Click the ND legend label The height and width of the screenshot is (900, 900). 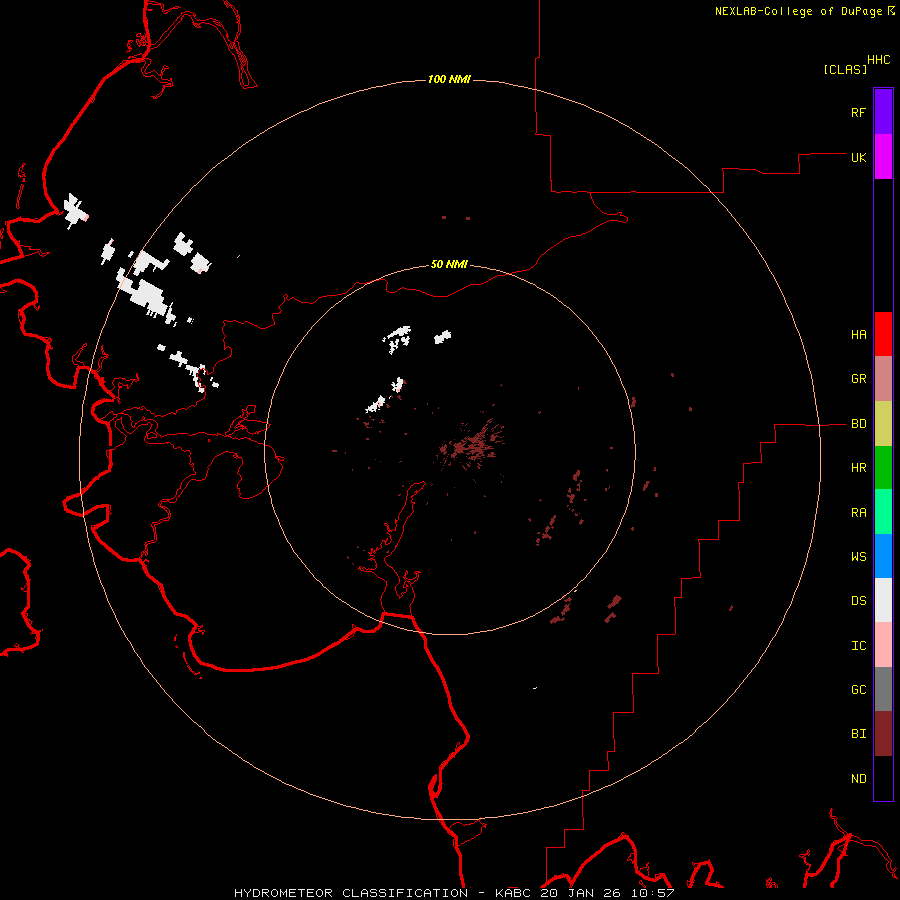pos(858,778)
